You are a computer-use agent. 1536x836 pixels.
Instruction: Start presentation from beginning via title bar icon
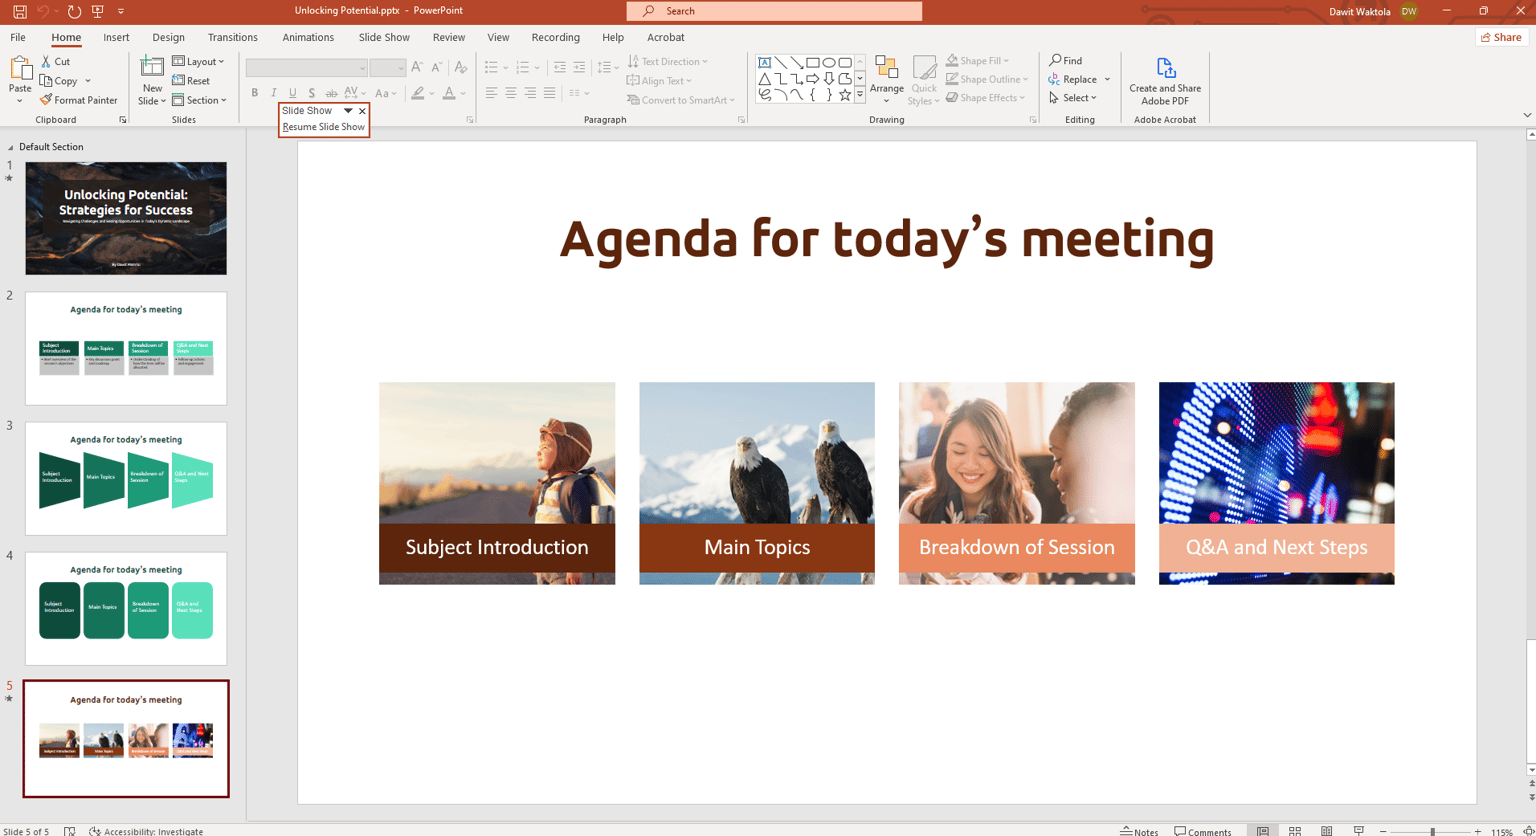[98, 11]
